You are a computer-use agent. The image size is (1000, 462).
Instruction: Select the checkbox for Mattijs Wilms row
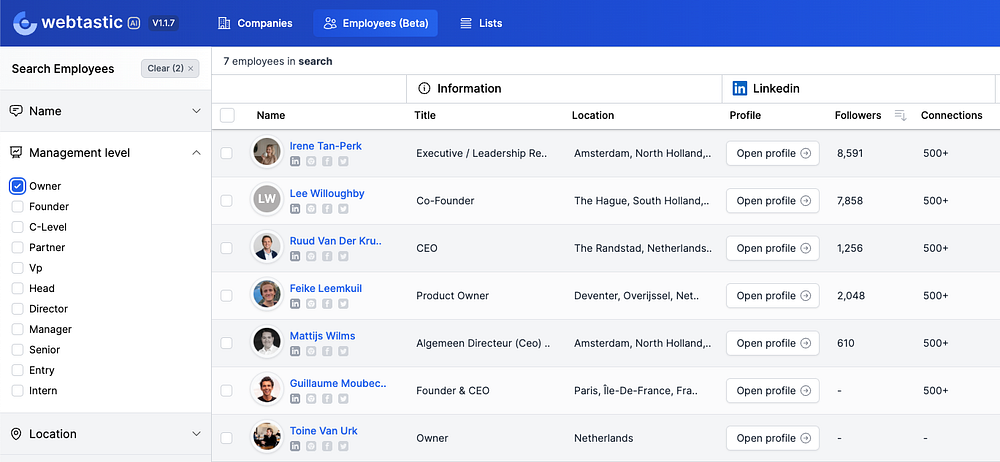coord(226,343)
